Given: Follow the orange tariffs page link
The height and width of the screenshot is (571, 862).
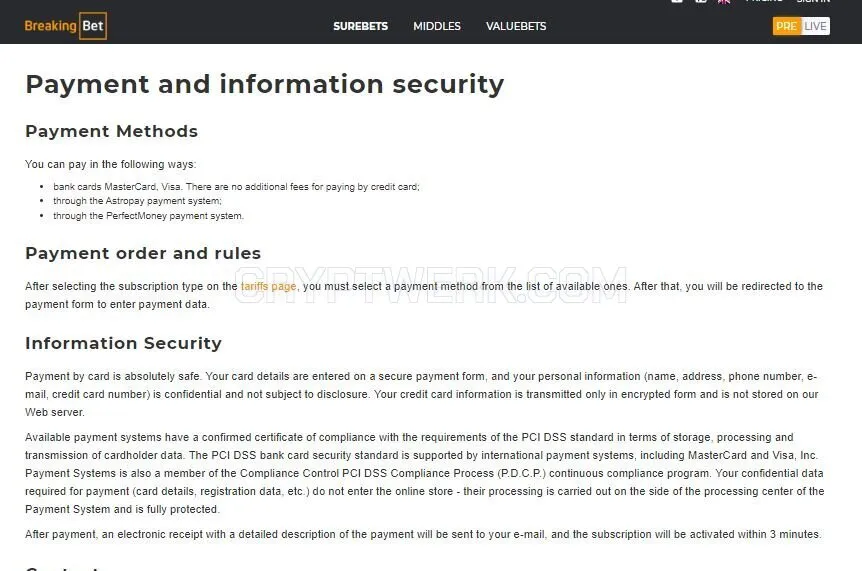Looking at the screenshot, I should point(268,286).
